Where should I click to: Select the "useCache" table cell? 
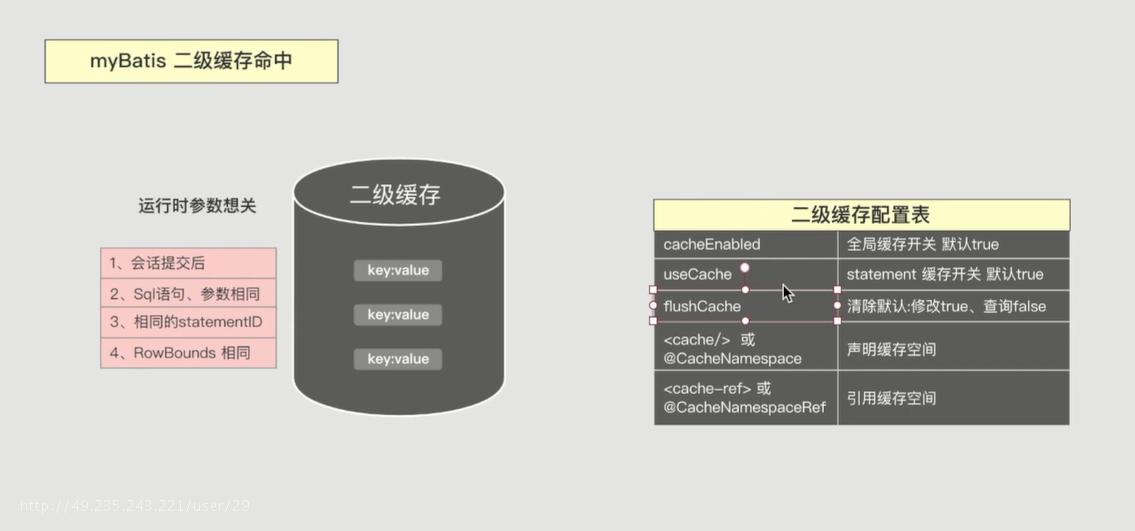(746, 274)
